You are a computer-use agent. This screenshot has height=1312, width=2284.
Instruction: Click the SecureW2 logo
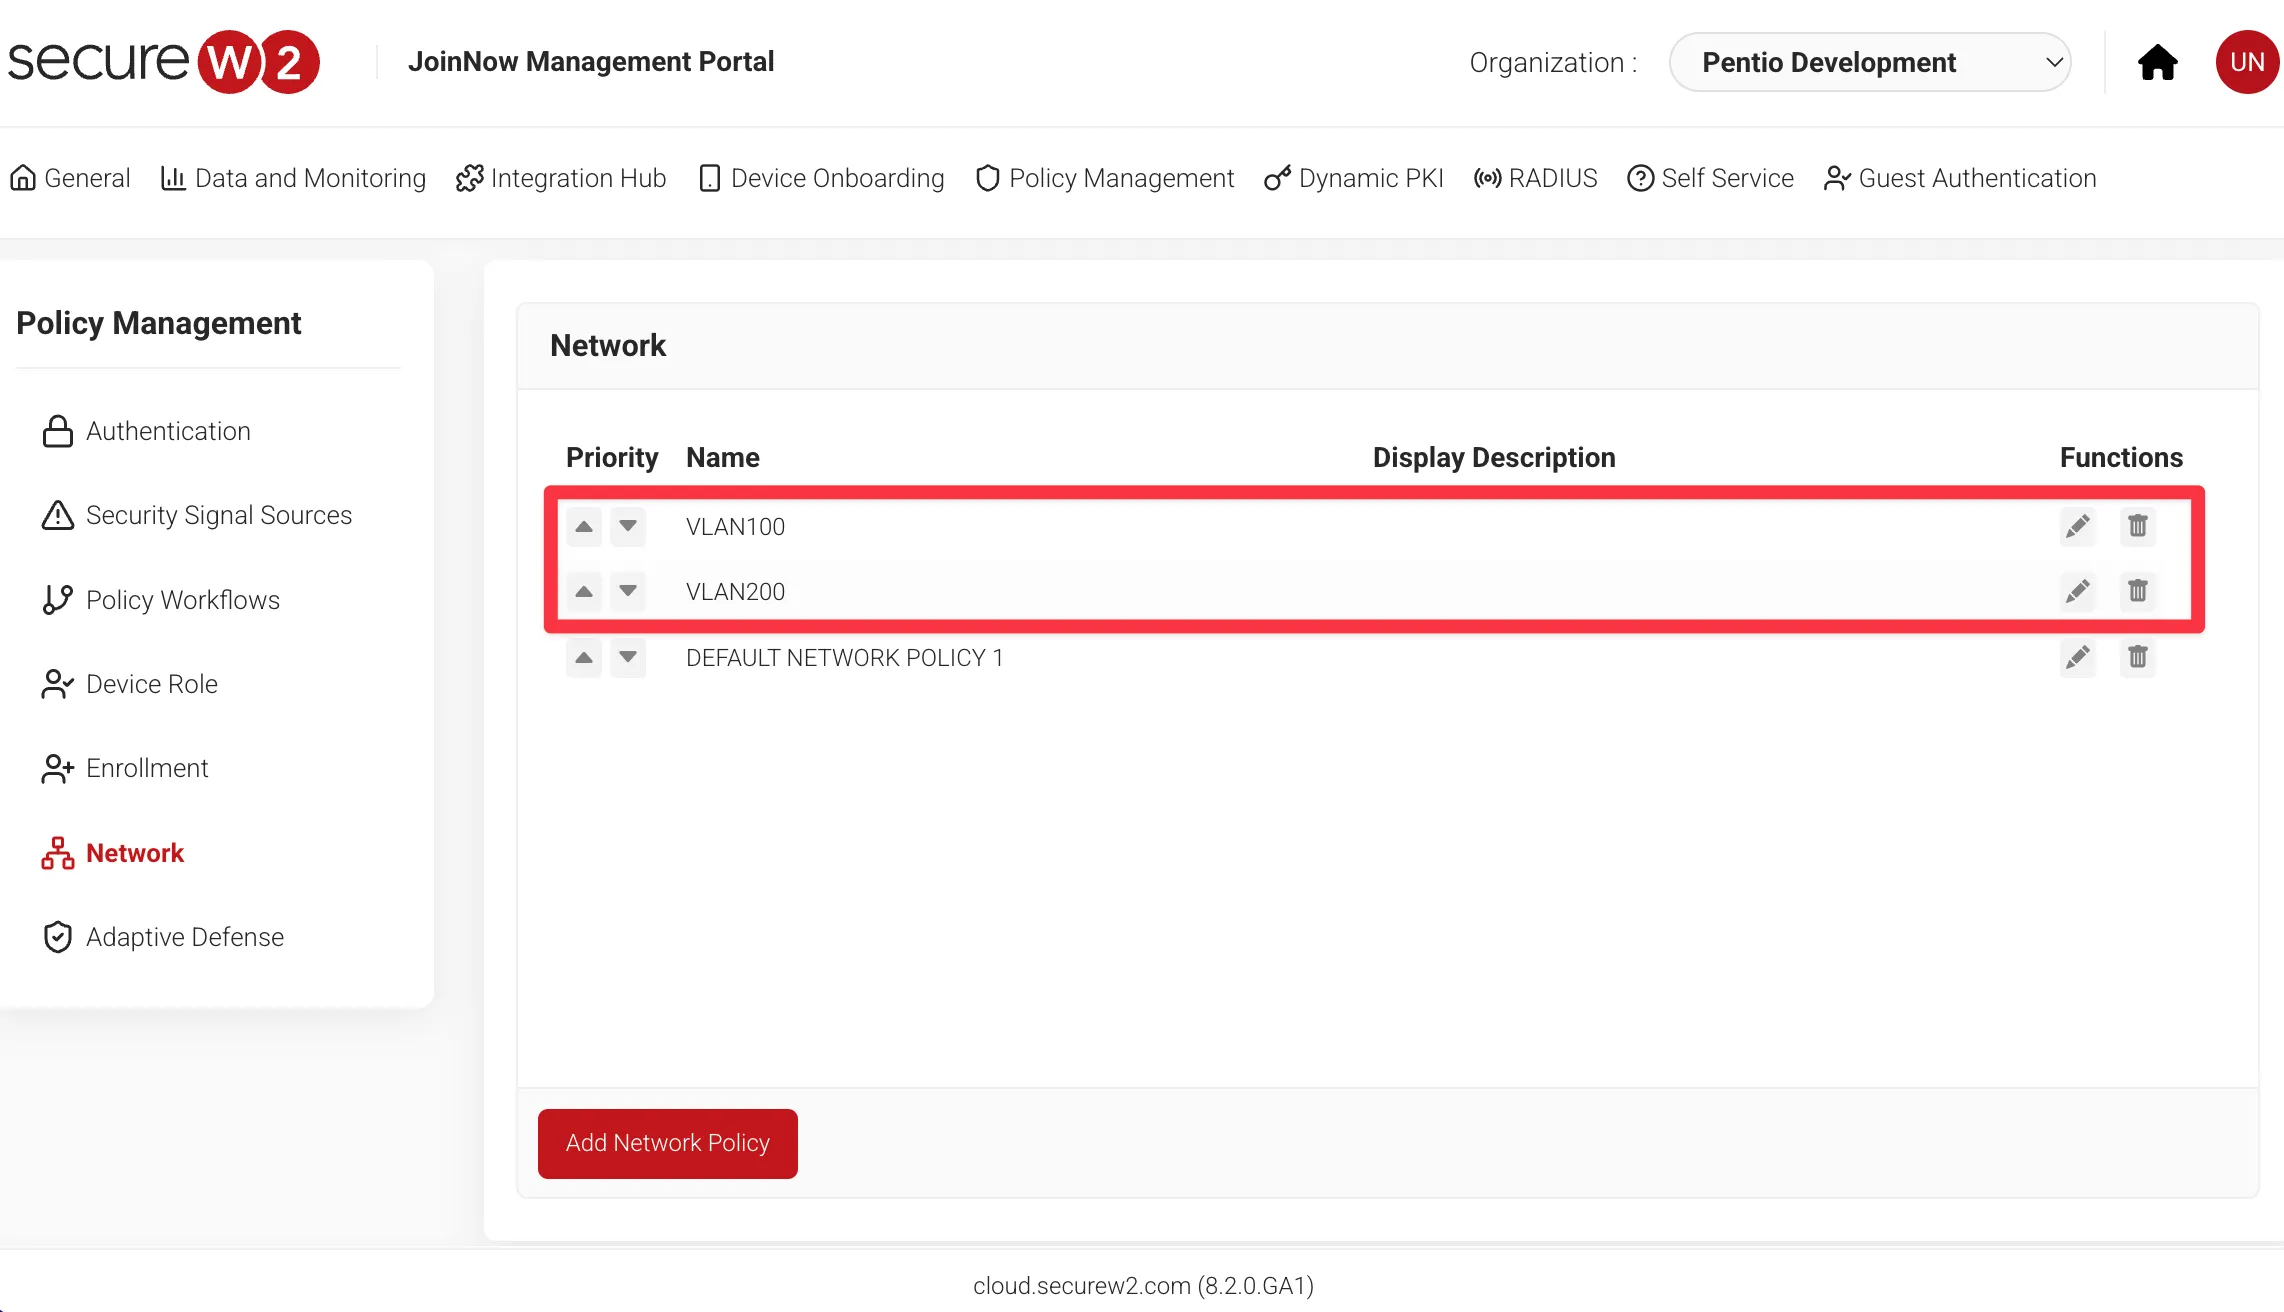[163, 62]
